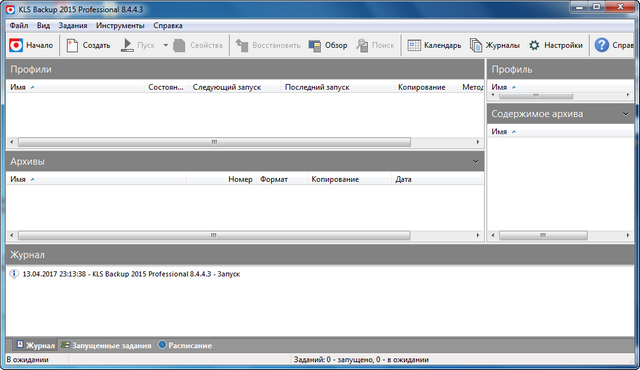Click the Архивы list horizontal scrollbar thumb
The width and height of the screenshot is (640, 370).
click(214, 235)
